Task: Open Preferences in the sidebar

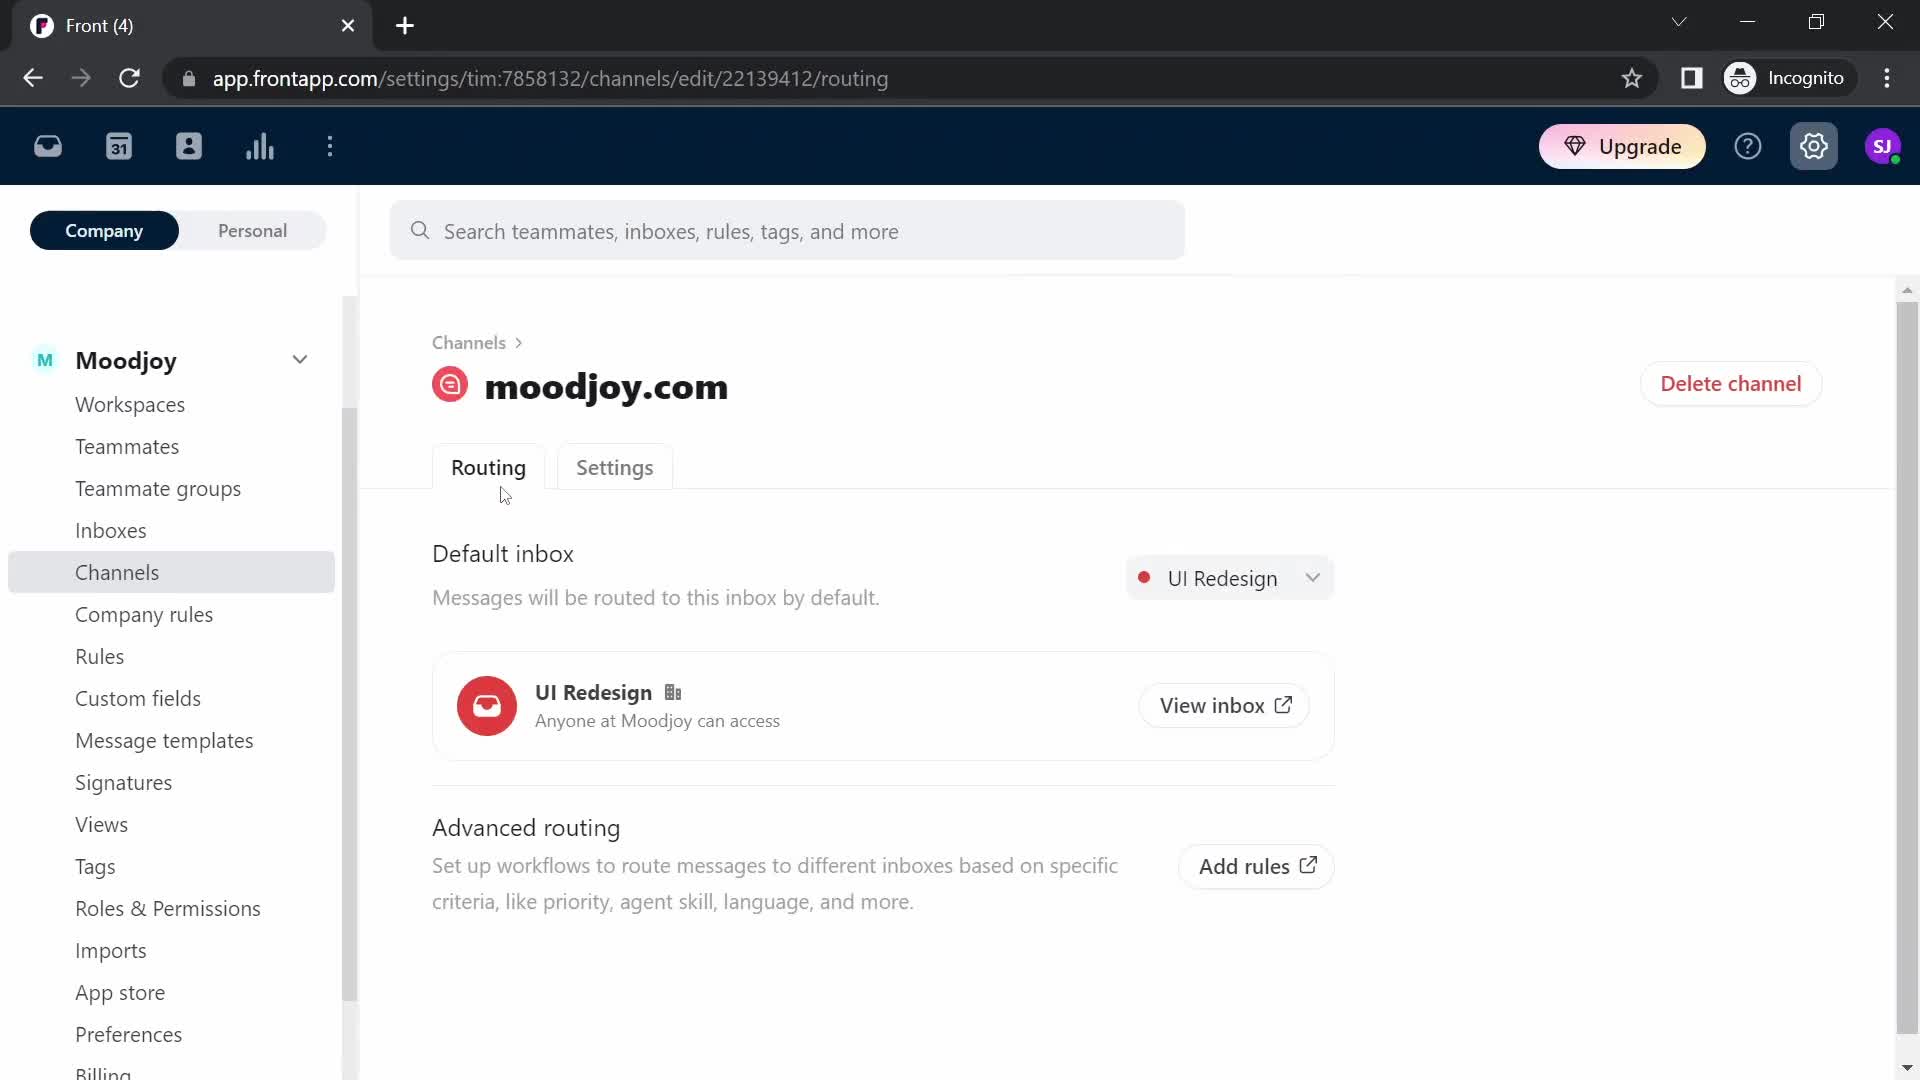Action: (x=129, y=1035)
